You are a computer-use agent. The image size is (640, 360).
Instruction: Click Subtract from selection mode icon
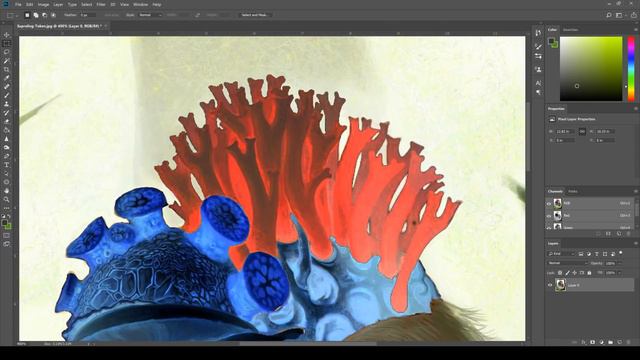[x=44, y=15]
